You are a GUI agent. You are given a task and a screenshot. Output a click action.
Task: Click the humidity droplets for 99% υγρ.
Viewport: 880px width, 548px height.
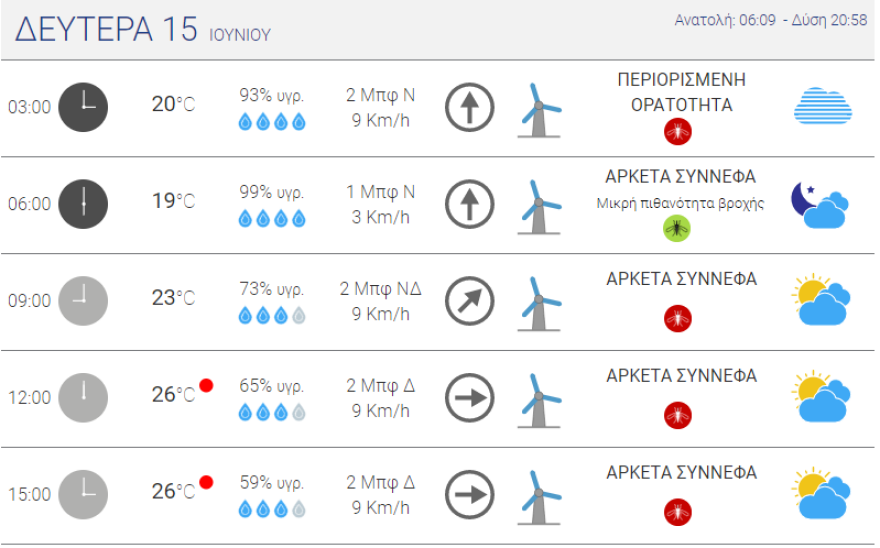coord(271,219)
